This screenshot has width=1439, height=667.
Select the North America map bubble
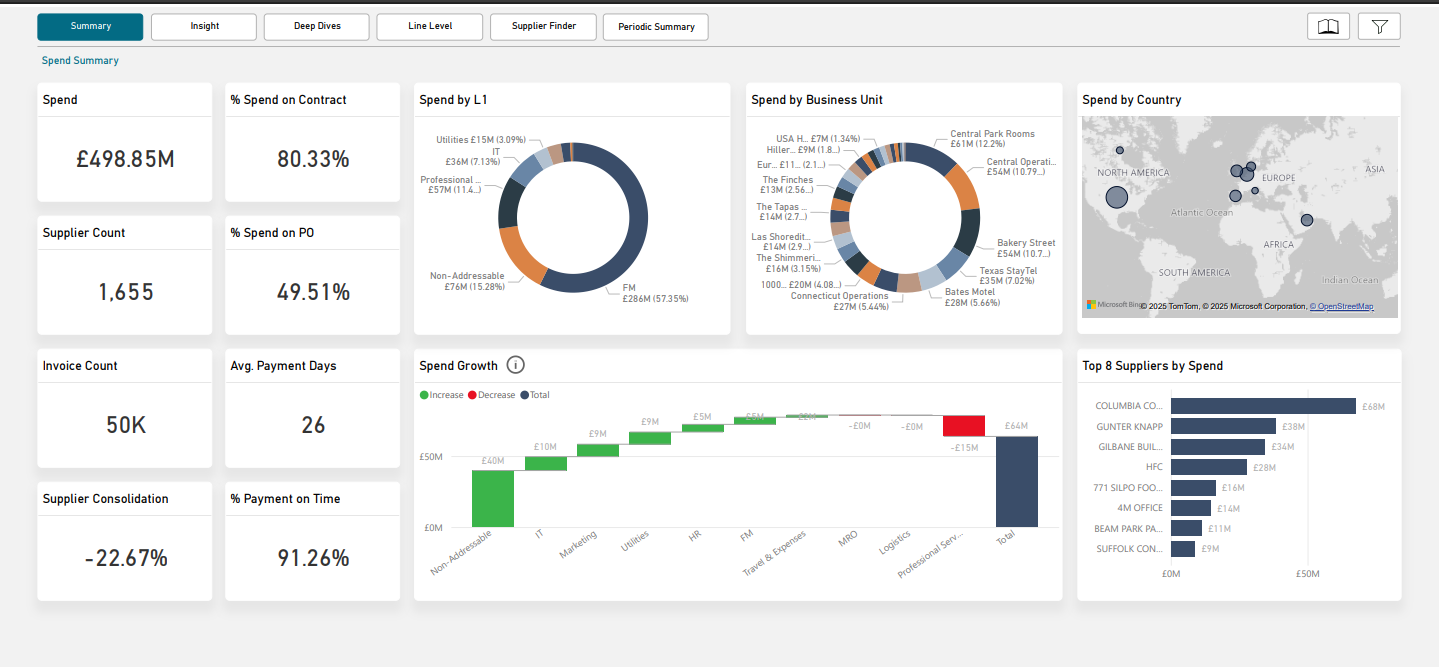pyautogui.click(x=1116, y=196)
